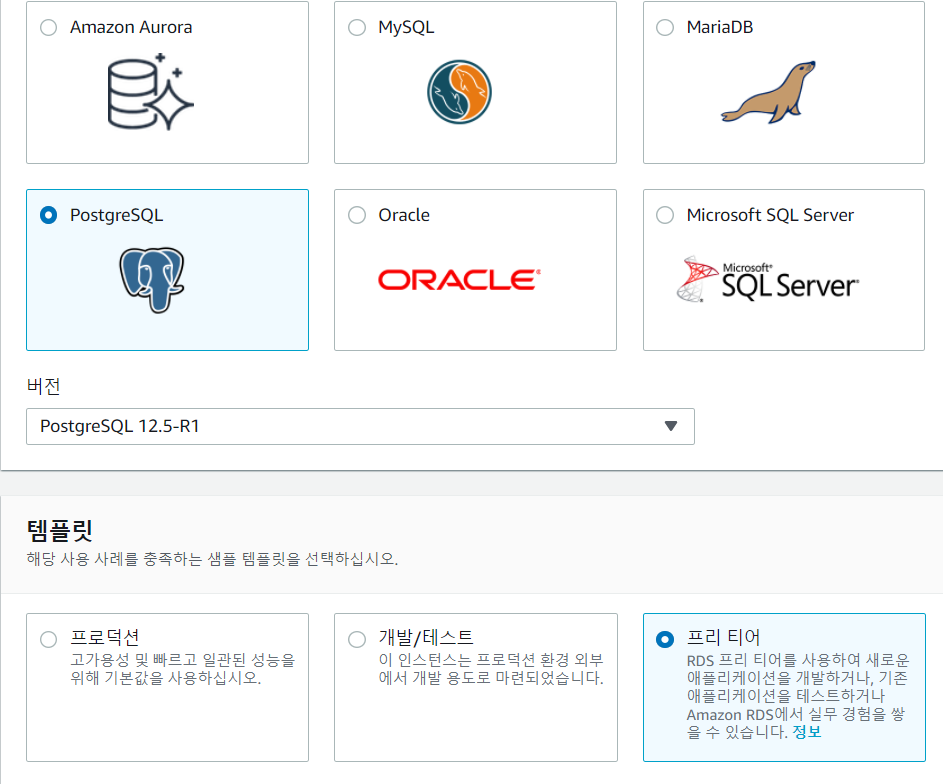Image resolution: width=943 pixels, height=784 pixels.
Task: Select the Microsoft SQL Server radio button
Action: coord(665,215)
